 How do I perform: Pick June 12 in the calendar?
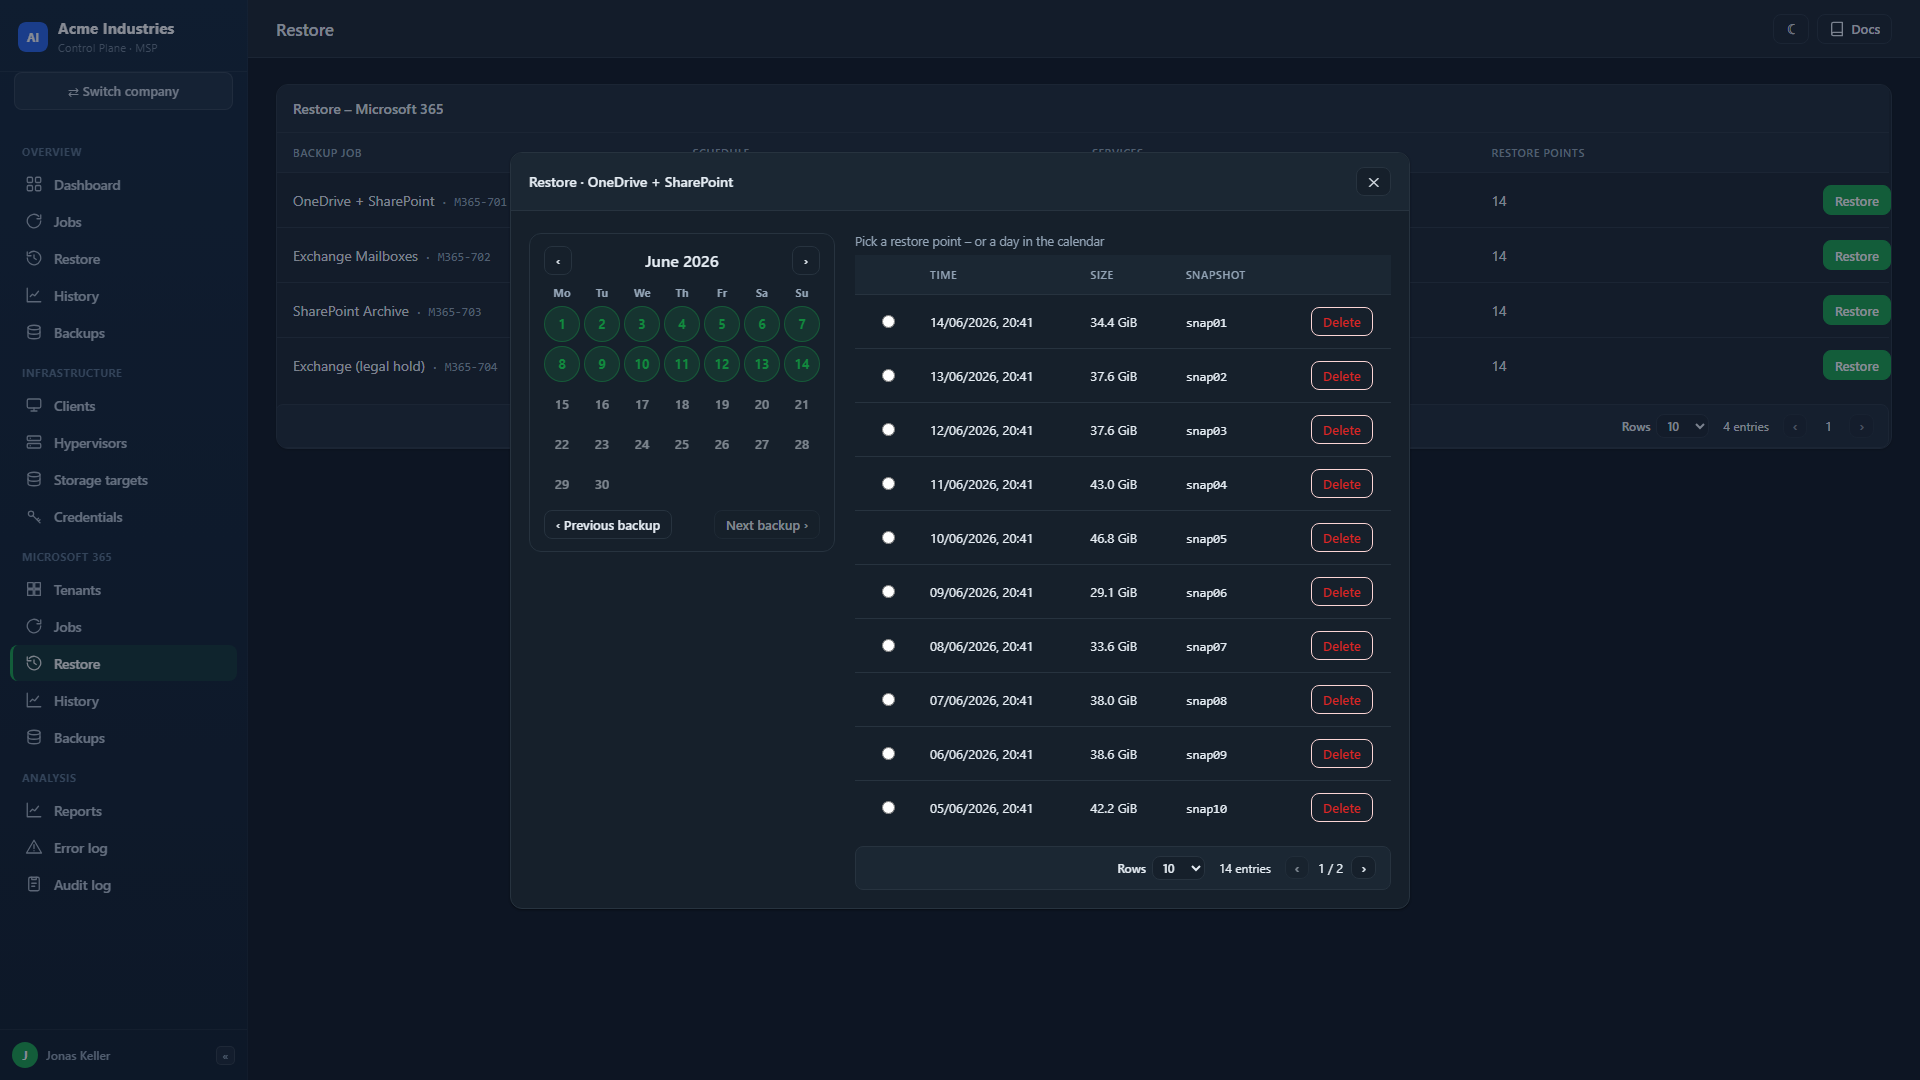[722, 364]
